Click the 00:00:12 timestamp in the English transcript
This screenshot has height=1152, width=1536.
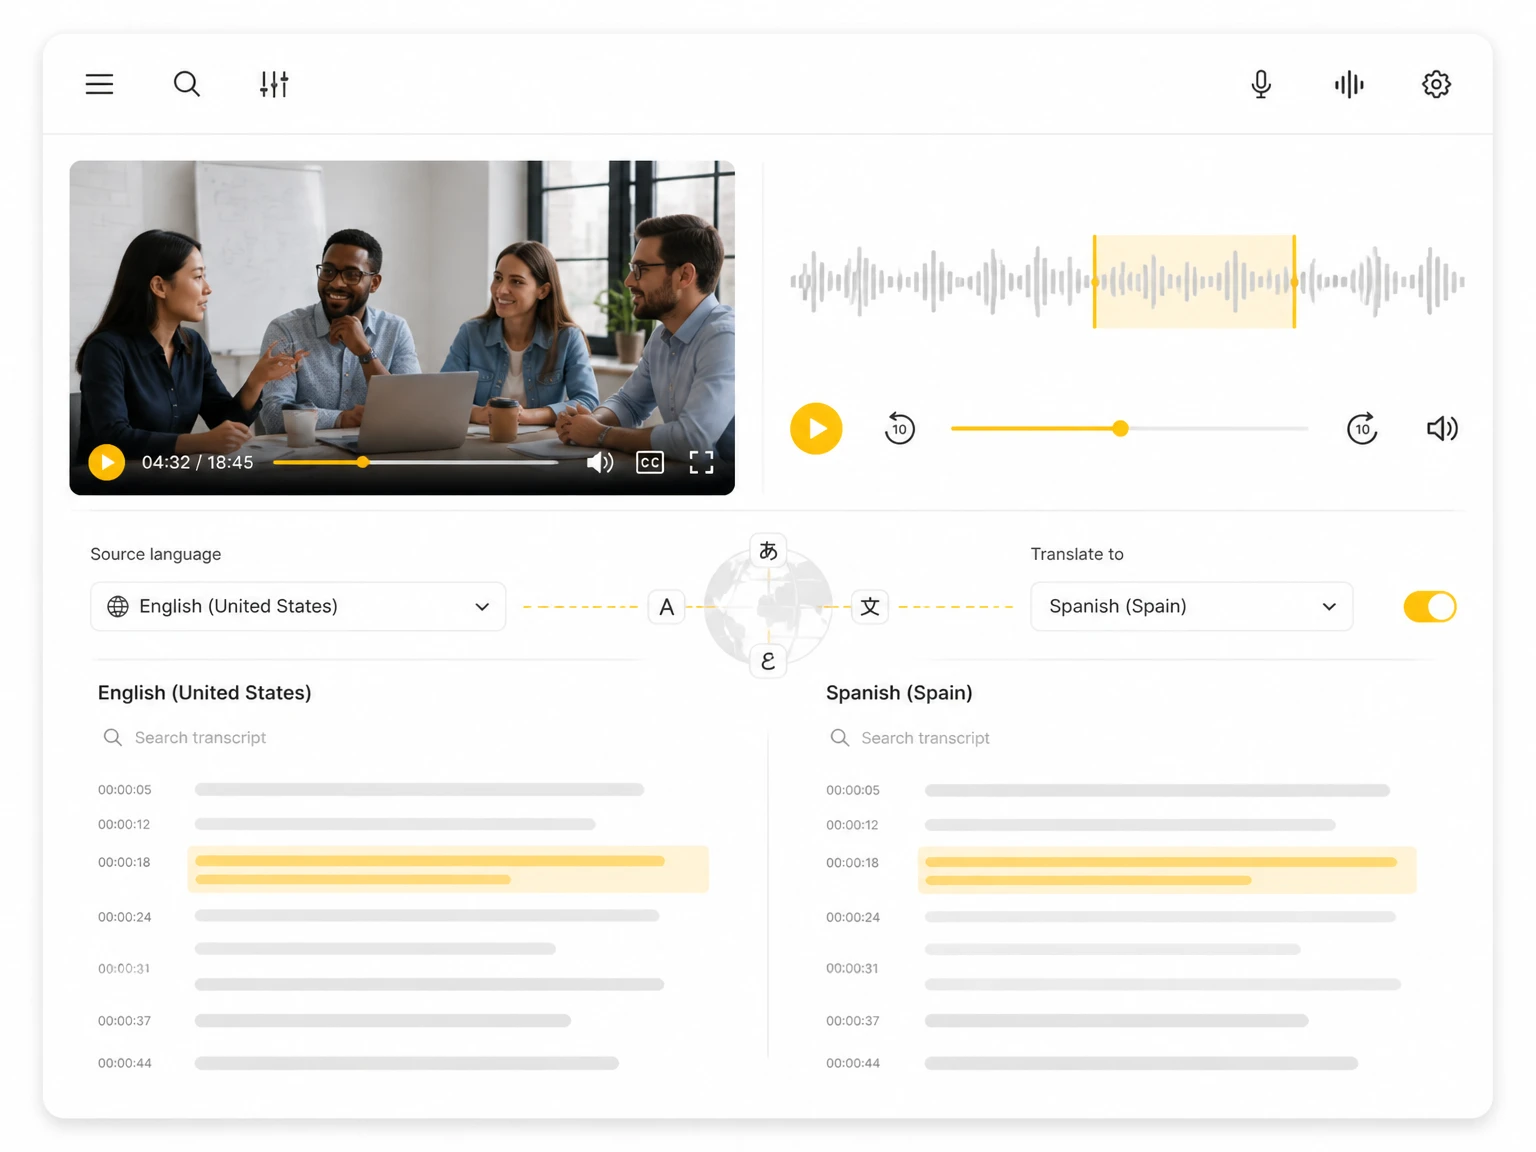pos(124,825)
